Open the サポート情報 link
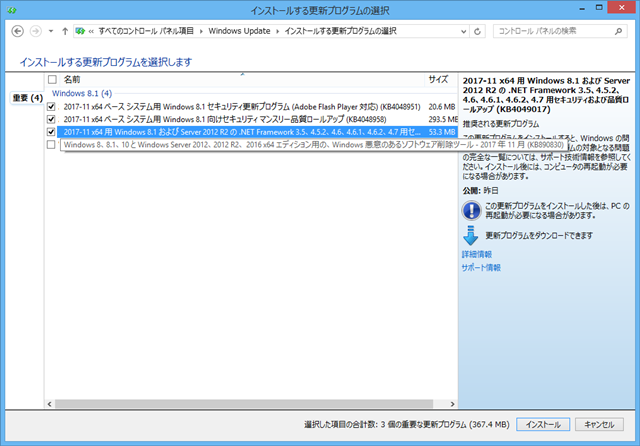This screenshot has width=640, height=446. 481,268
